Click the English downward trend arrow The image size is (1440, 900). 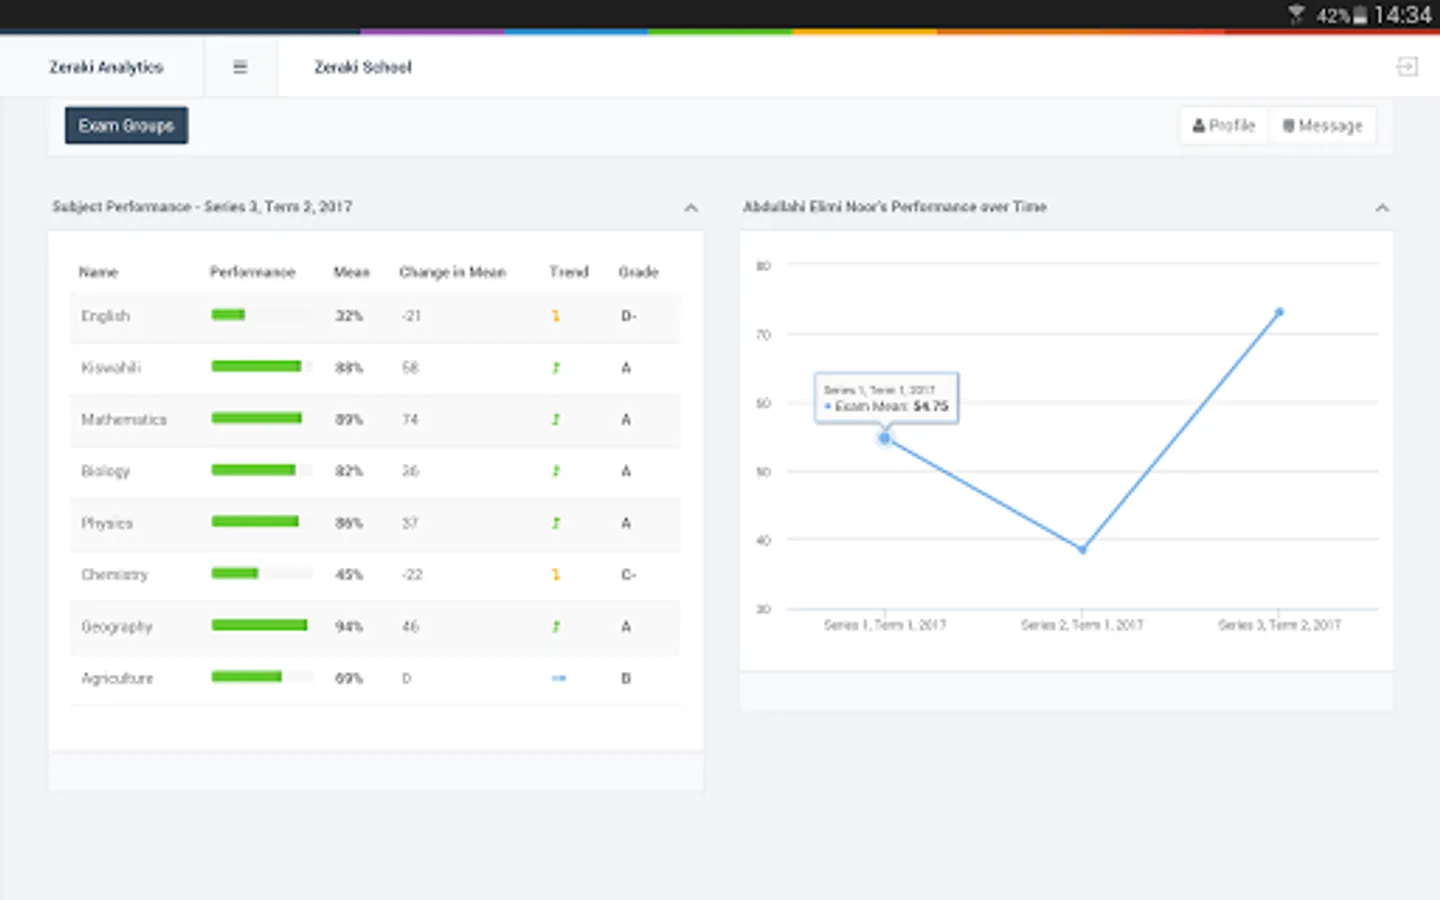tap(556, 316)
